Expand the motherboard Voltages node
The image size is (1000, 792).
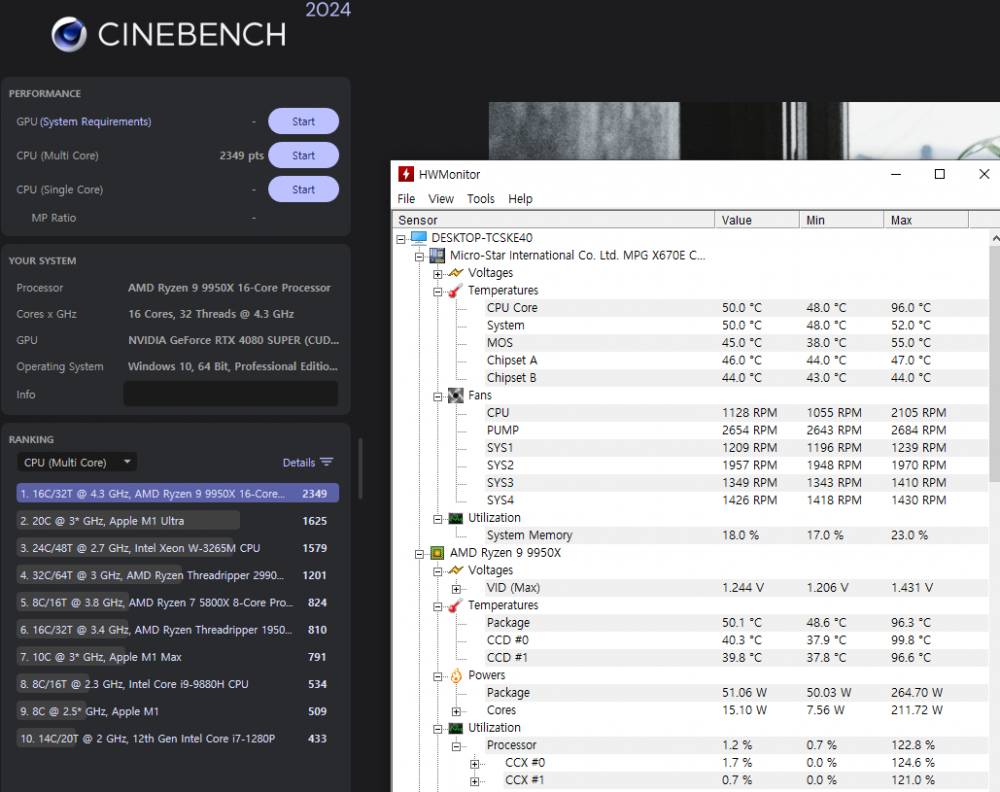438,274
